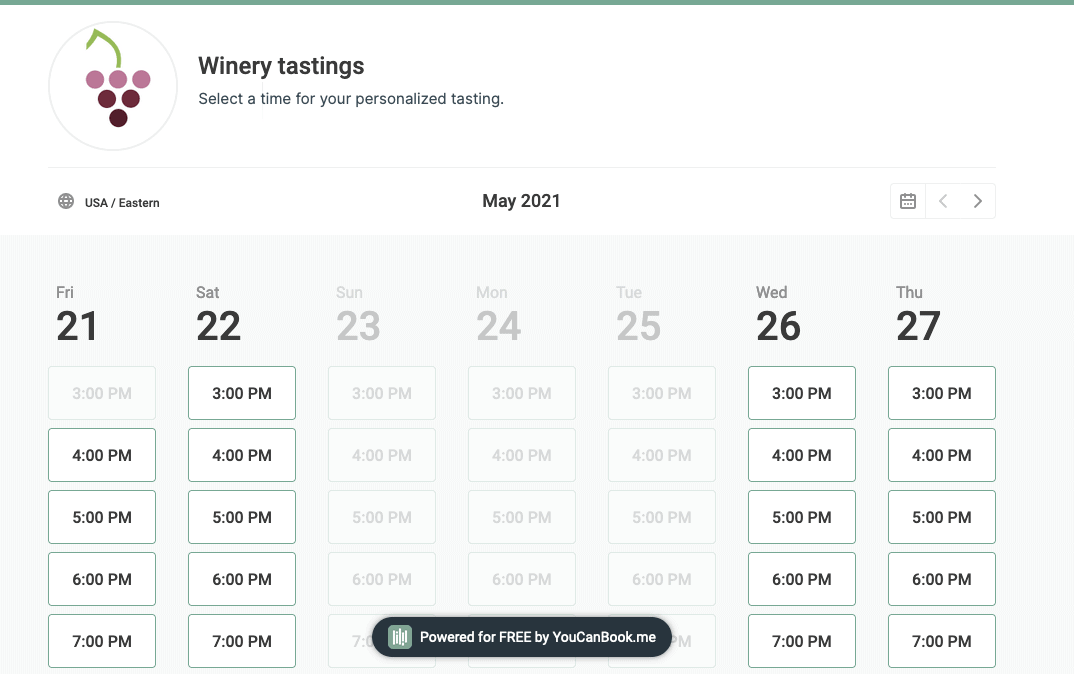Book Saturday 22 at 5:00 PM

[x=242, y=517]
